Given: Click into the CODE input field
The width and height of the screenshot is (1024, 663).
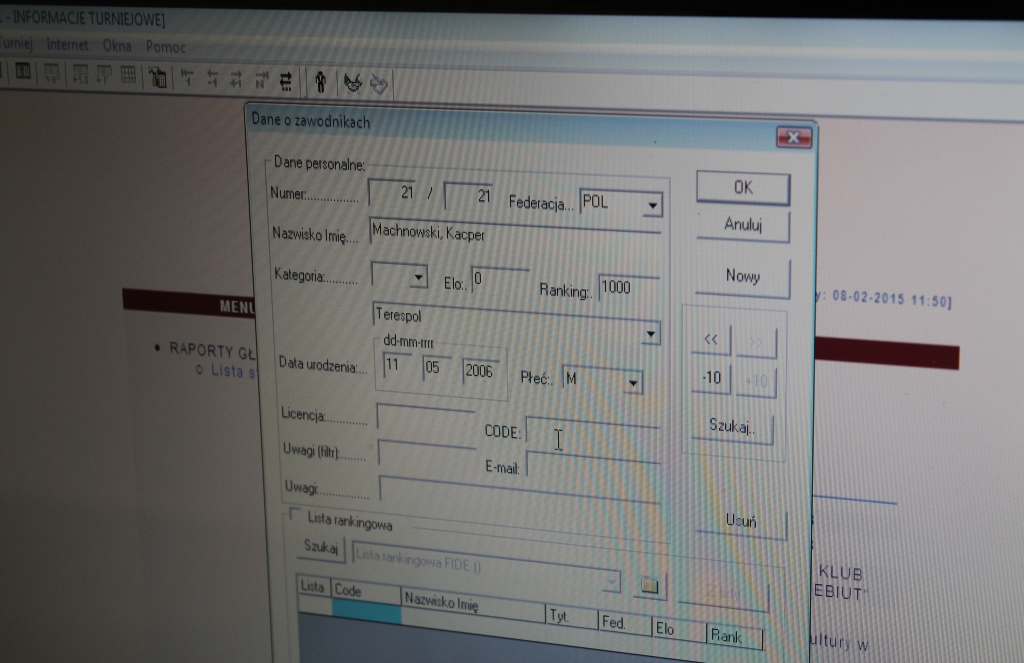Looking at the screenshot, I should 592,435.
